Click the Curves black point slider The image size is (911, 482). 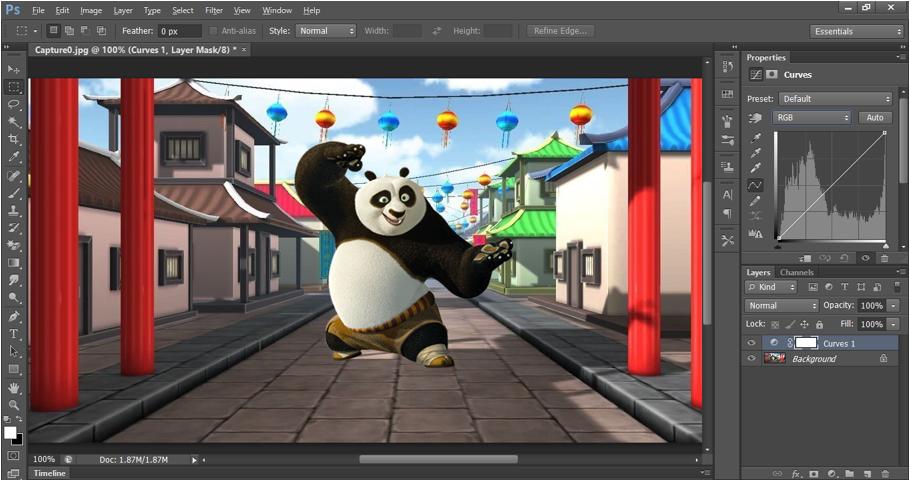(779, 246)
